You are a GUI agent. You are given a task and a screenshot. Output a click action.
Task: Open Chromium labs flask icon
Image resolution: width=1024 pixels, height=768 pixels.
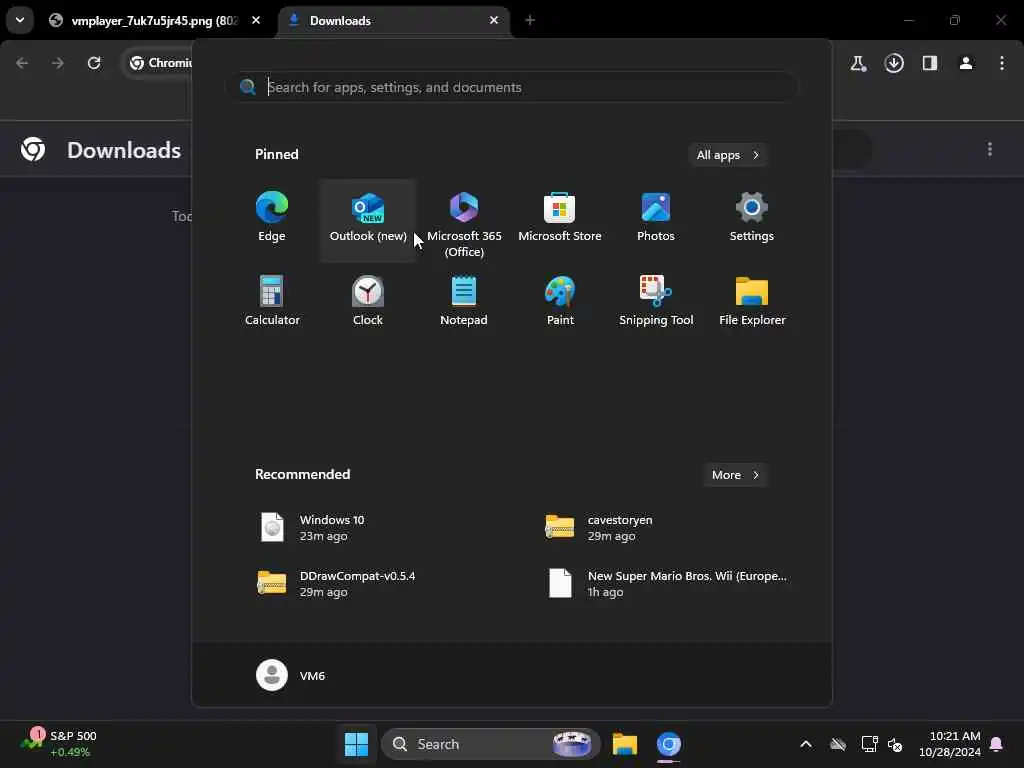pyautogui.click(x=858, y=63)
